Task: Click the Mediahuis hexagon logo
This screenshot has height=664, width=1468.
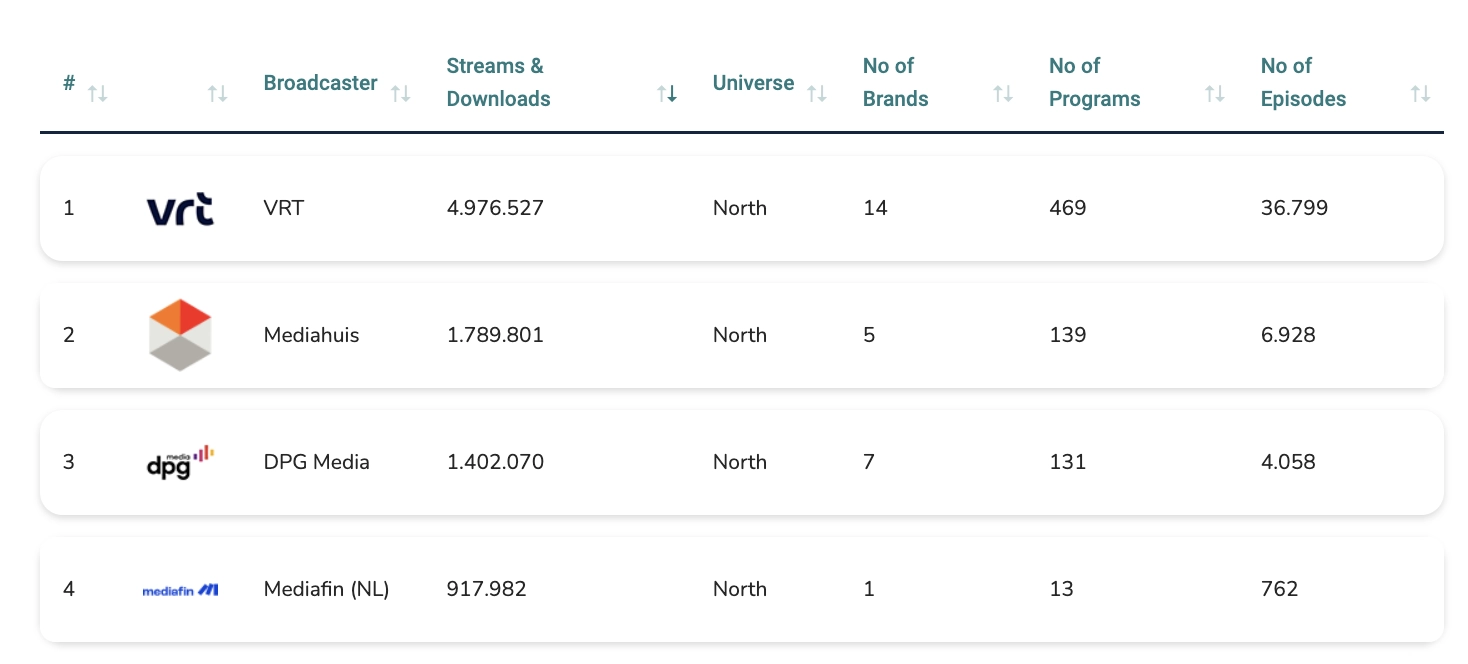Action: pyautogui.click(x=180, y=335)
